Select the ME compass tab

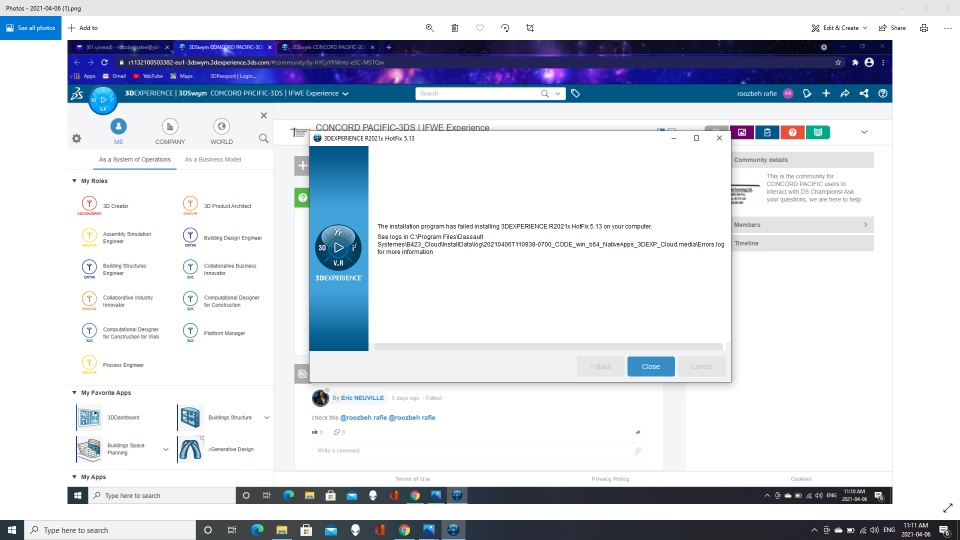click(x=118, y=132)
